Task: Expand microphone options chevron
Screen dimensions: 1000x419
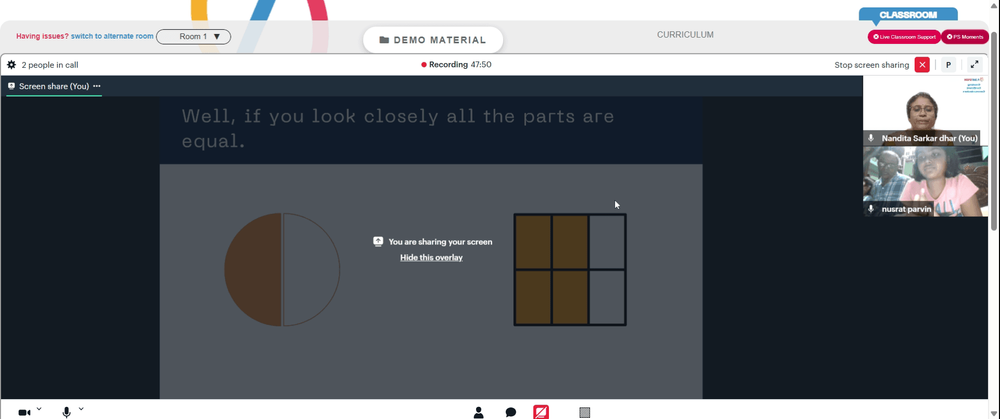Action: 81,409
